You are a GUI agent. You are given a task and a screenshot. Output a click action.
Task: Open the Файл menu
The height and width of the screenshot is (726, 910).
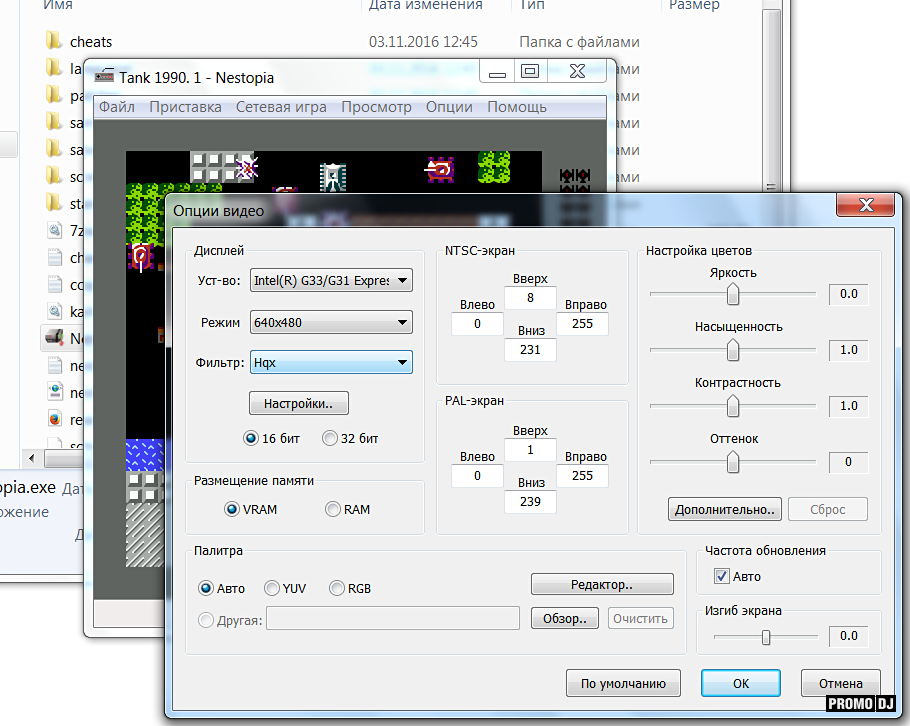(117, 107)
